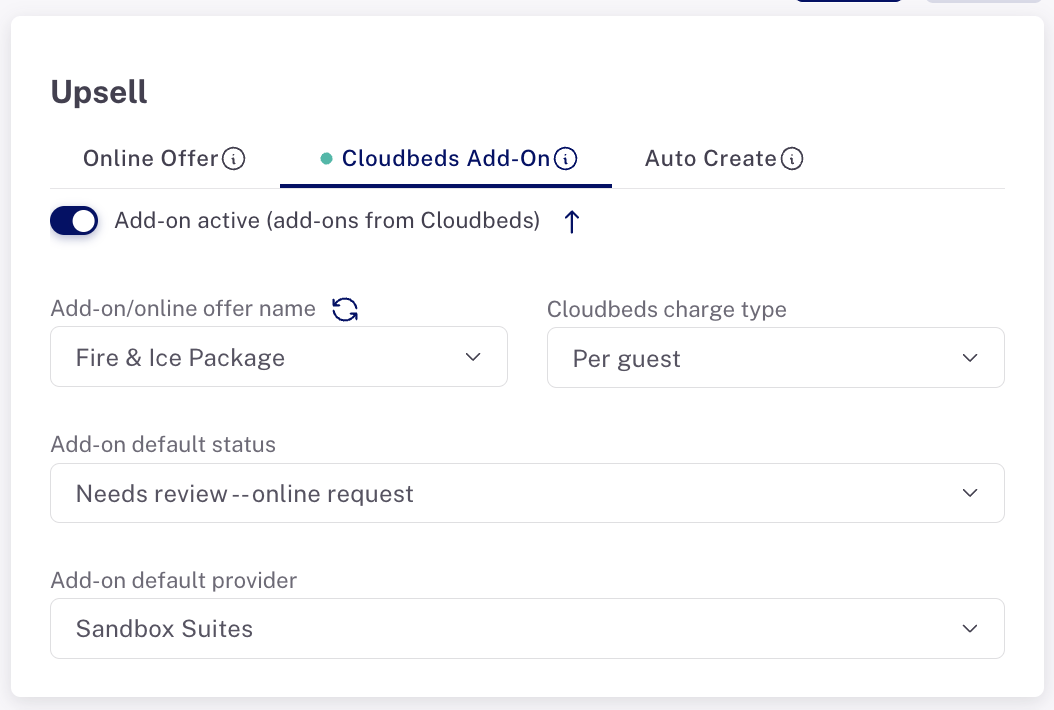Open the Add-on default provider dropdown
The image size is (1054, 710).
528,629
